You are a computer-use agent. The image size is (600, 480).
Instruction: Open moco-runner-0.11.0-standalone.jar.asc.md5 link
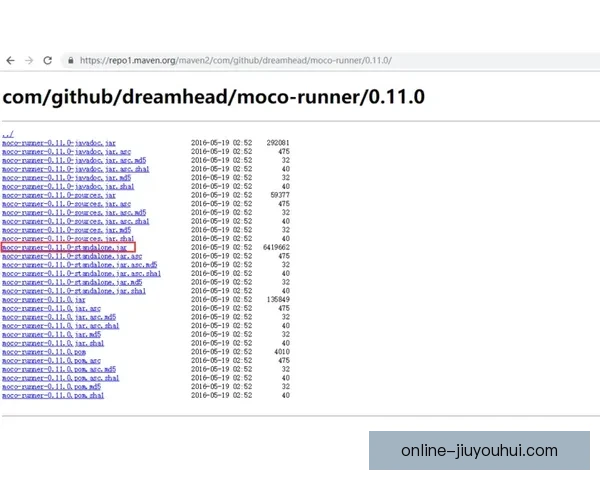80,265
